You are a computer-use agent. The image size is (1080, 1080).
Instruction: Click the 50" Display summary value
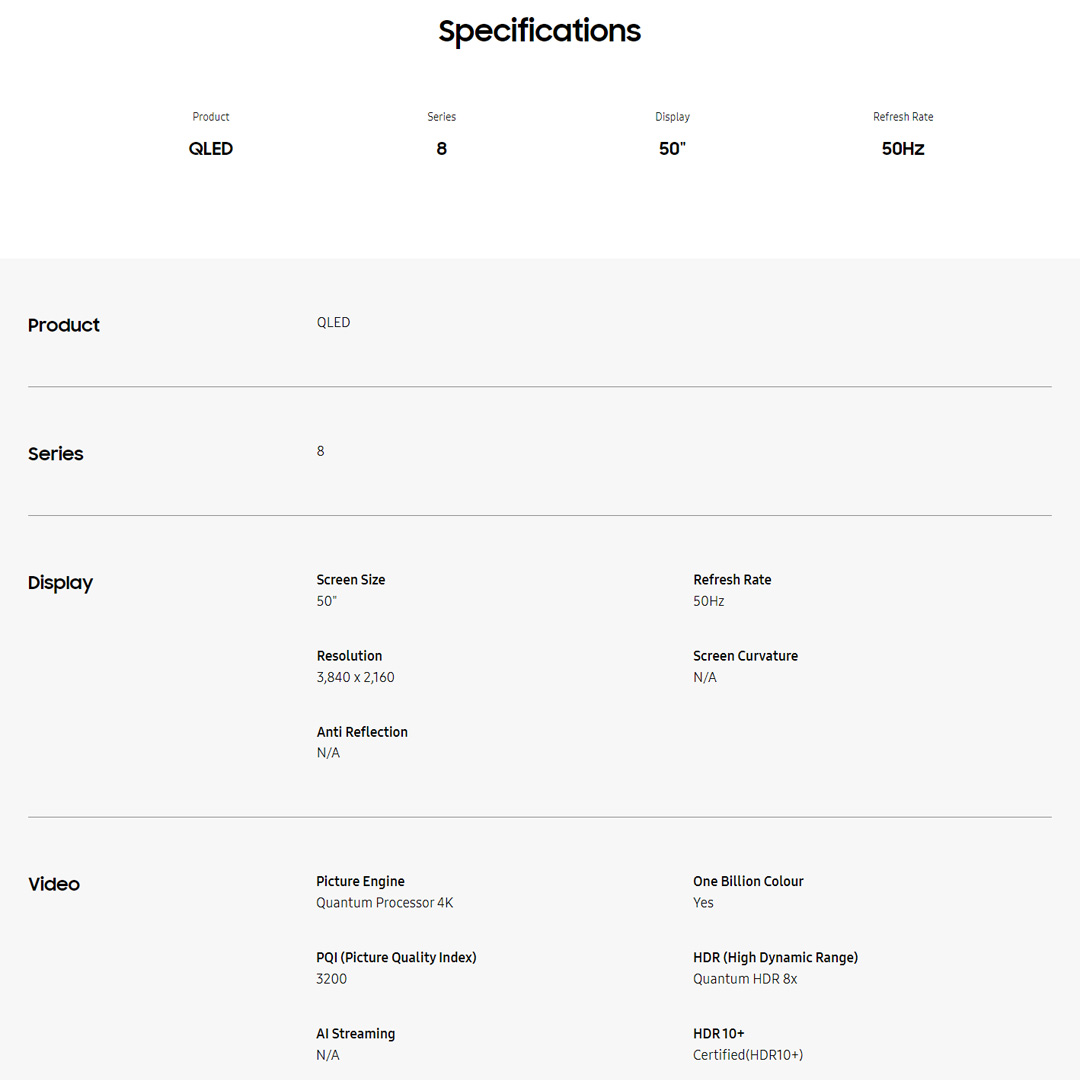[x=672, y=149]
